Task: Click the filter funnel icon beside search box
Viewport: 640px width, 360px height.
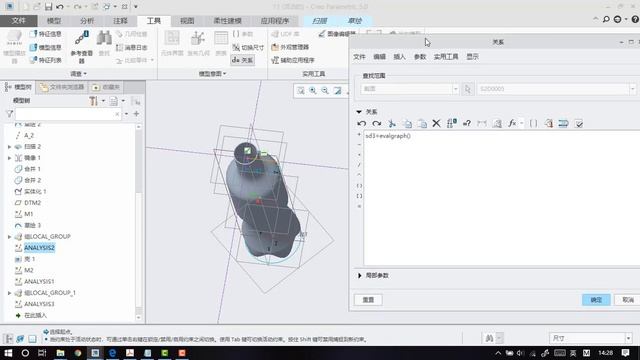Action: click(9, 114)
